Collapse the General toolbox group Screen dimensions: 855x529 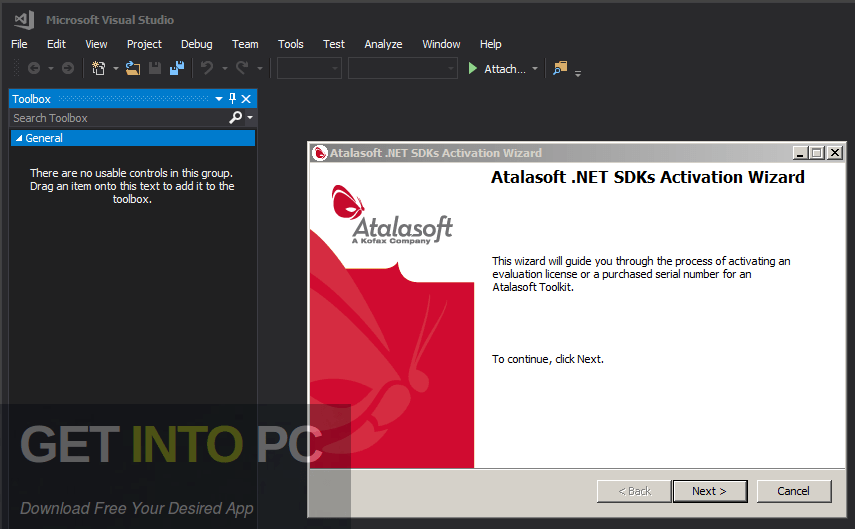tap(19, 139)
